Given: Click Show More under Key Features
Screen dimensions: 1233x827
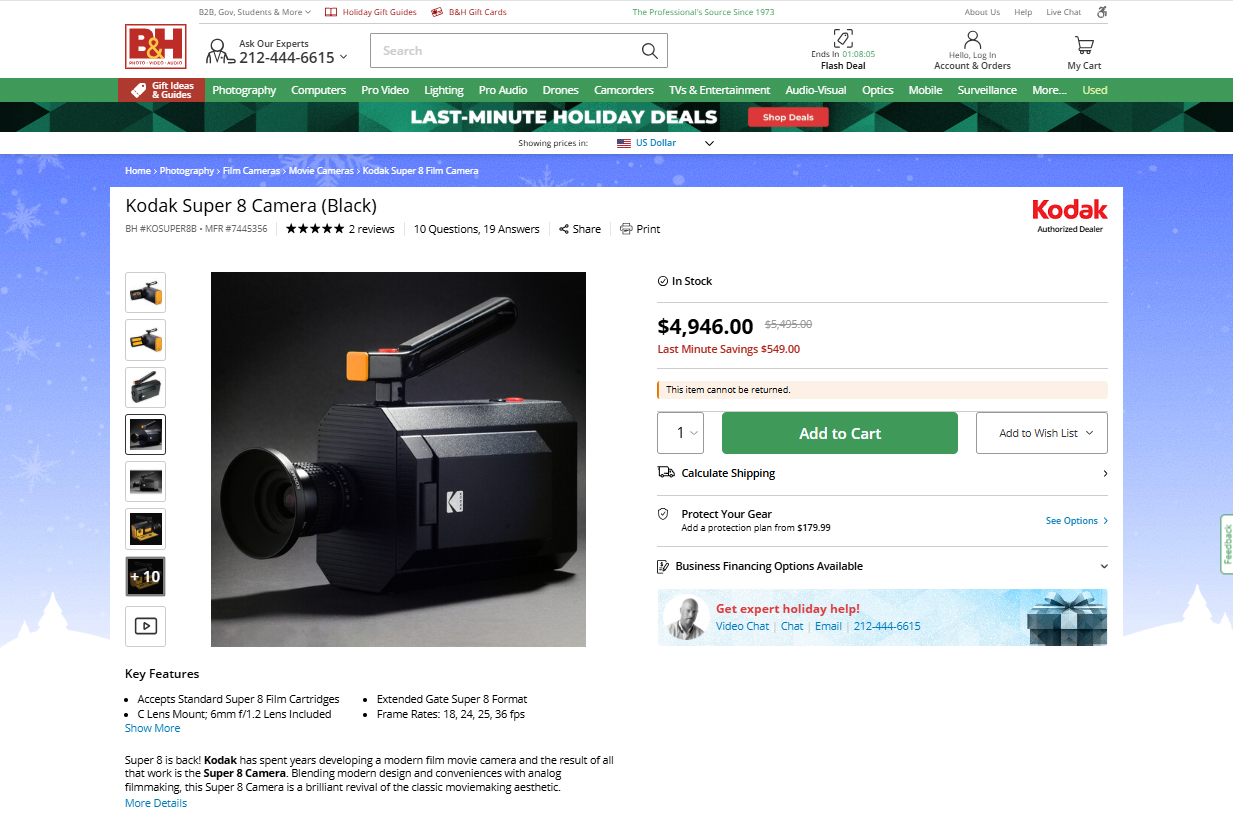Looking at the screenshot, I should click(x=152, y=728).
